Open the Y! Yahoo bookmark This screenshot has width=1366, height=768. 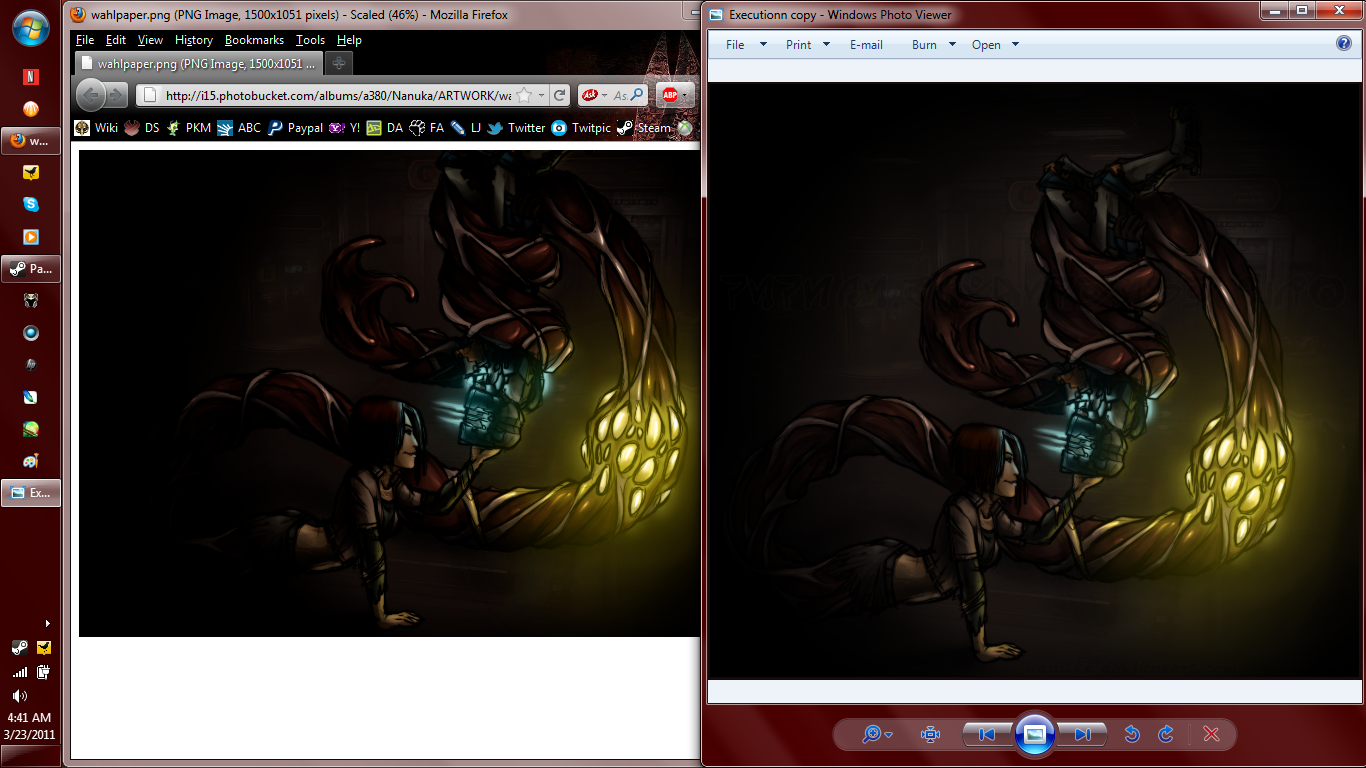click(345, 128)
